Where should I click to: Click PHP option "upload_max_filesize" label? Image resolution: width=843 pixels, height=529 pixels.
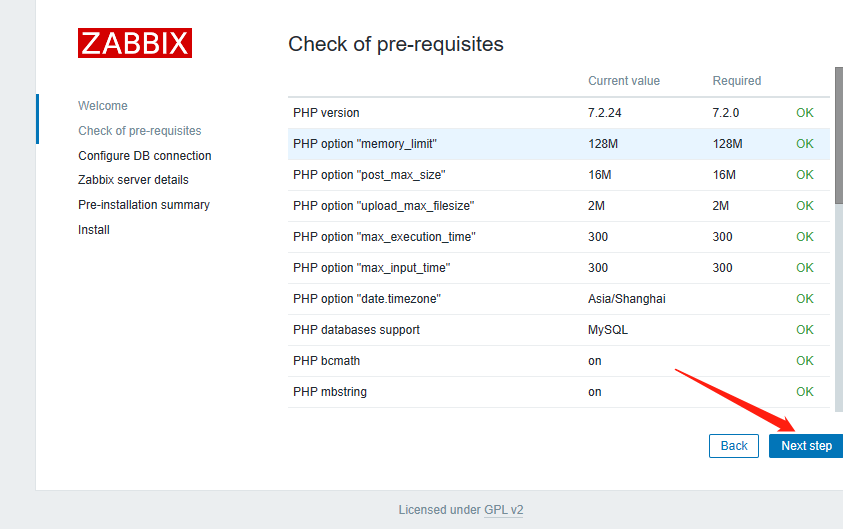tap(383, 206)
